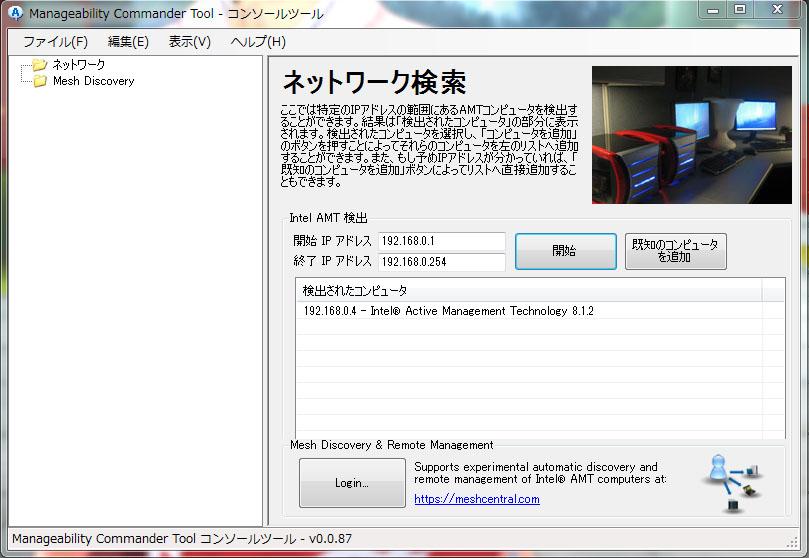Open the https://meshcentral.com link
The width and height of the screenshot is (809, 558).
(x=477, y=499)
